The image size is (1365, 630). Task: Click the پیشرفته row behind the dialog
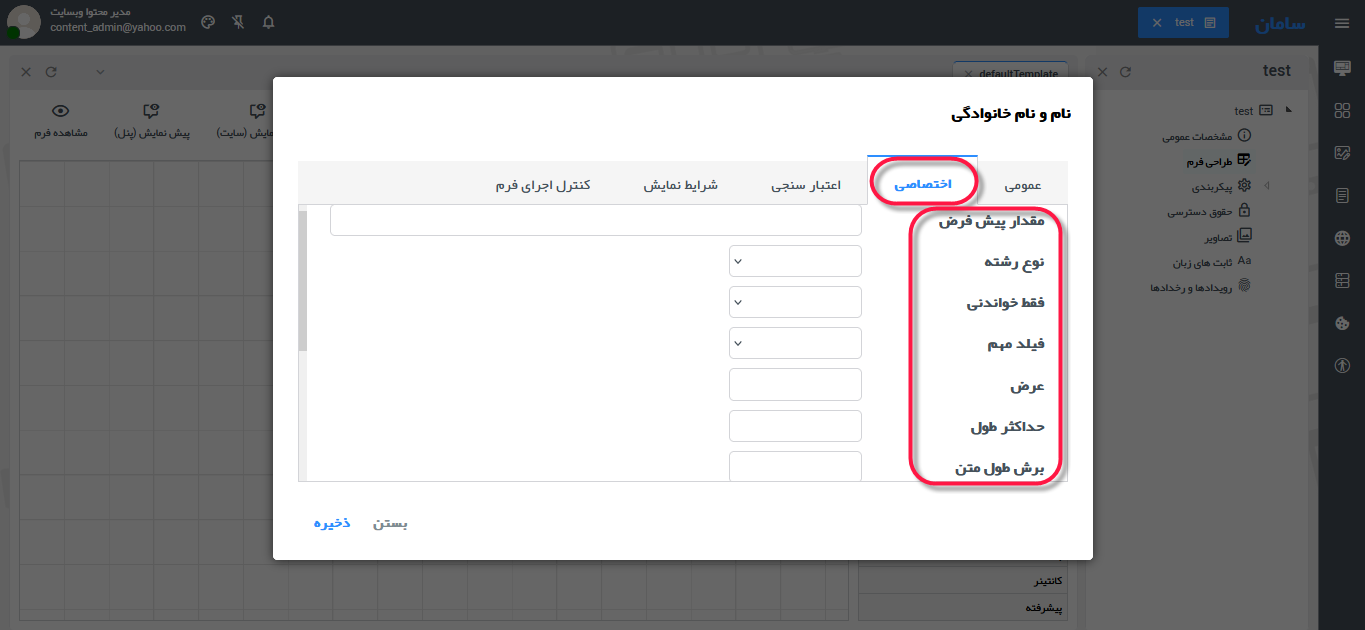point(963,607)
